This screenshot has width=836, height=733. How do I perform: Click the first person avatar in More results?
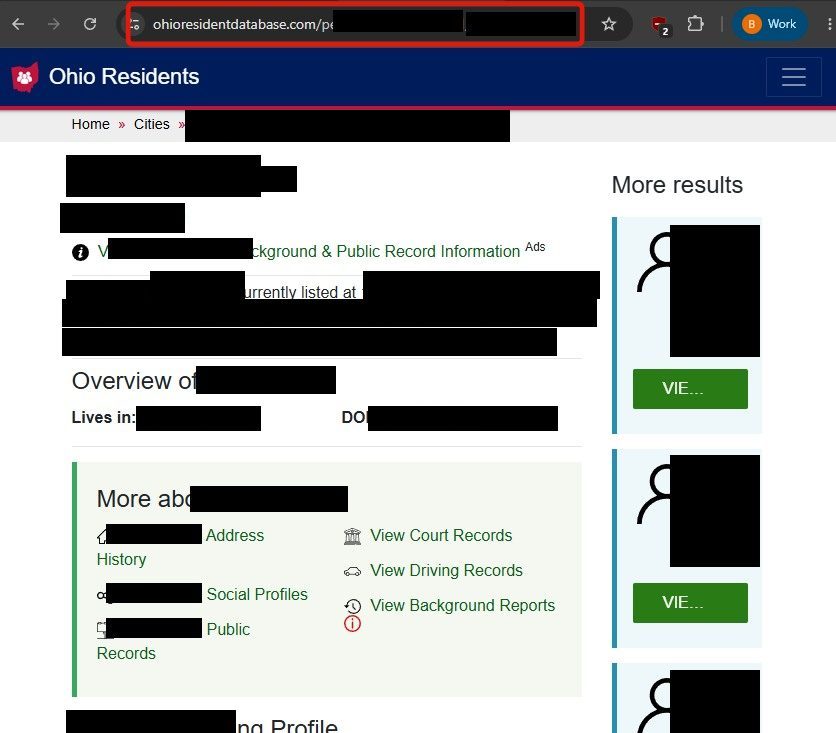655,262
